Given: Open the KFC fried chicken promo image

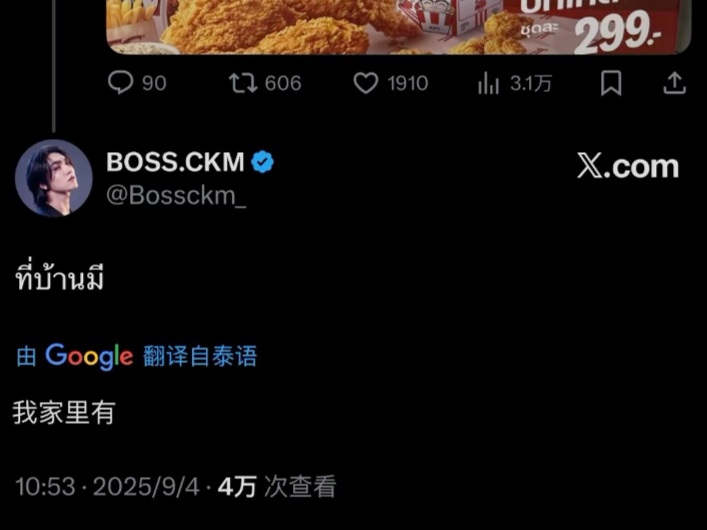Looking at the screenshot, I should (x=399, y=27).
